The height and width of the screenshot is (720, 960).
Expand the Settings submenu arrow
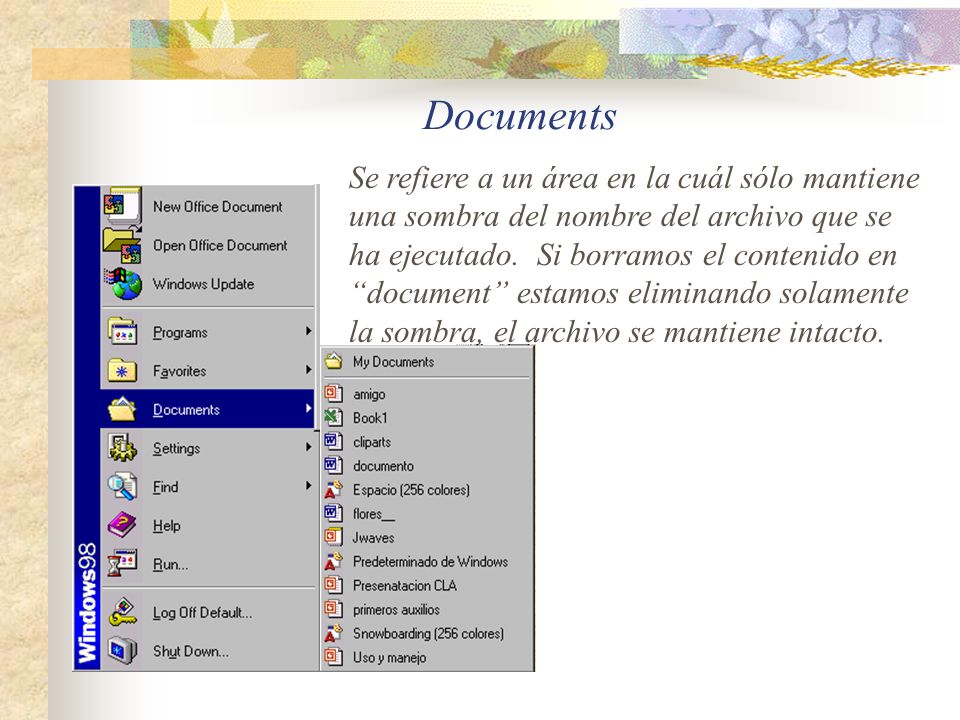pyautogui.click(x=309, y=447)
